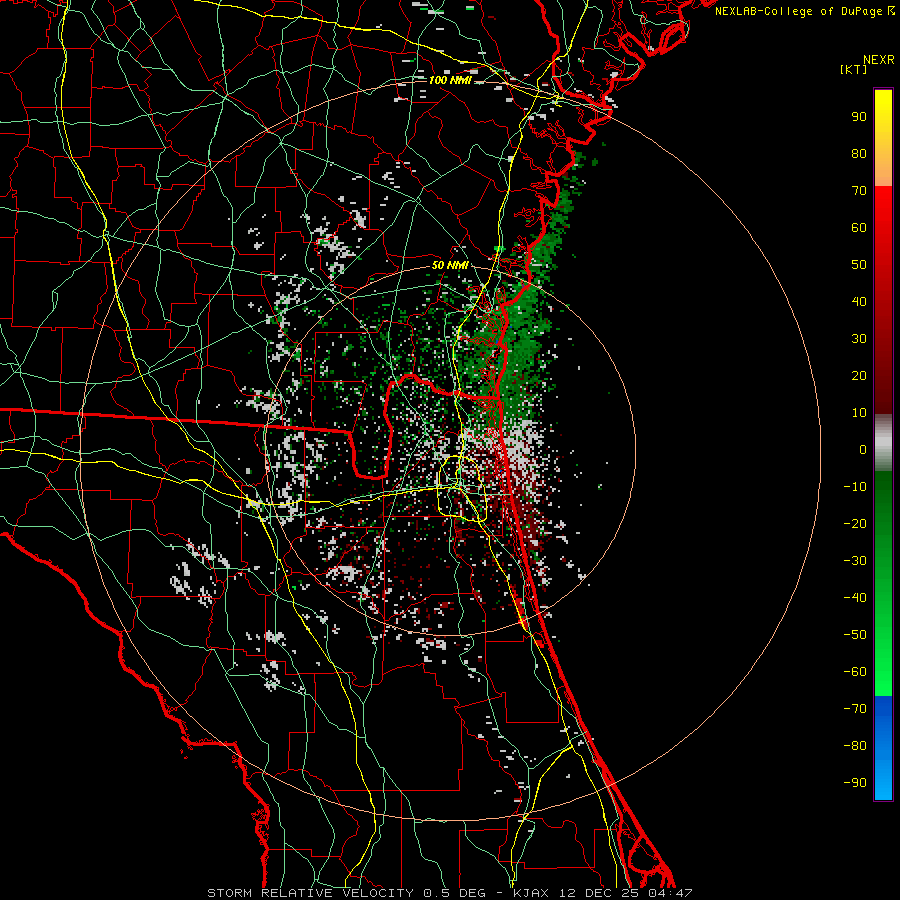The image size is (900, 900).
Task: Select the 50 NMI range ring label
Action: [x=450, y=265]
